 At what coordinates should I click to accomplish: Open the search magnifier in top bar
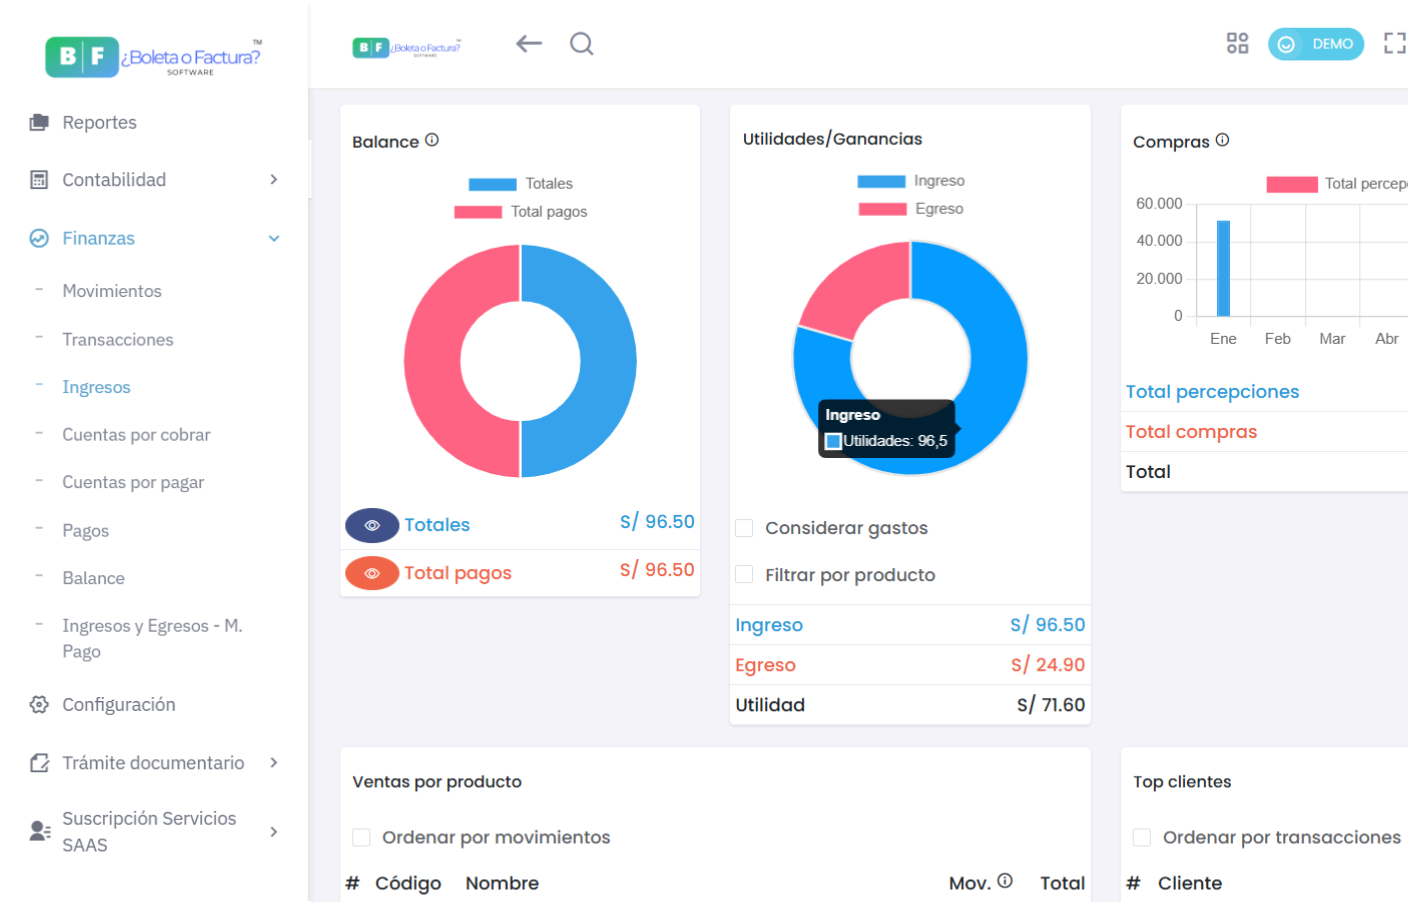coord(581,44)
